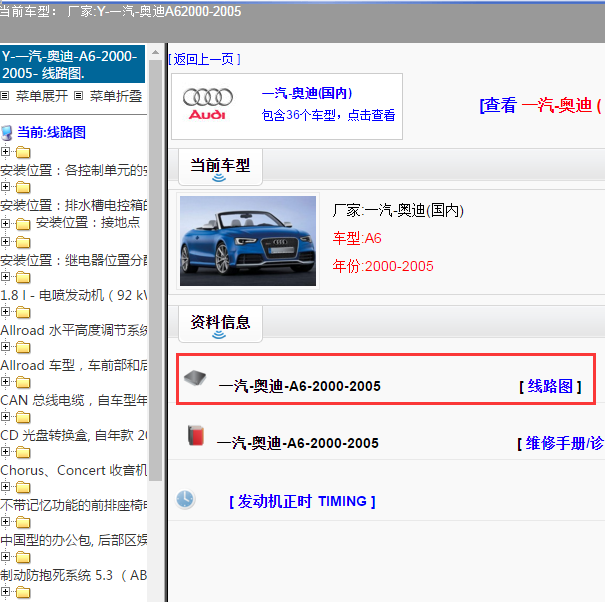The height and width of the screenshot is (602, 605).
Task: Click the engine timing clock icon
Action: pos(185,499)
